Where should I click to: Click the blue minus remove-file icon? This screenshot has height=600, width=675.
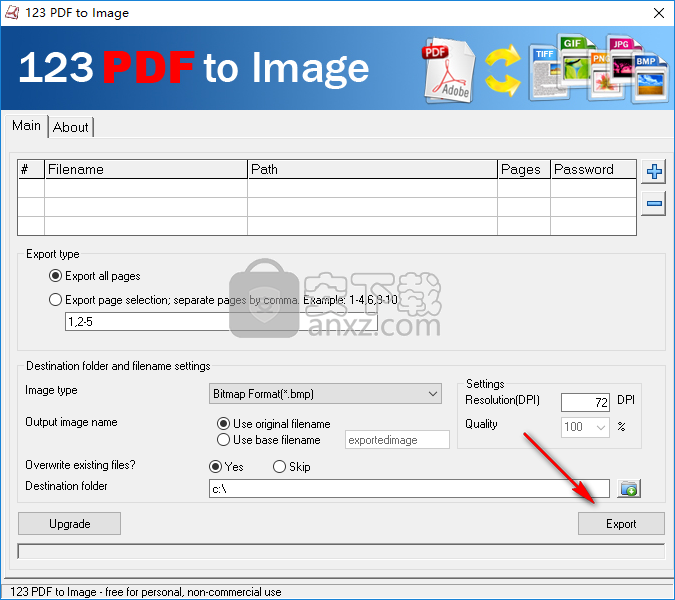tap(653, 203)
